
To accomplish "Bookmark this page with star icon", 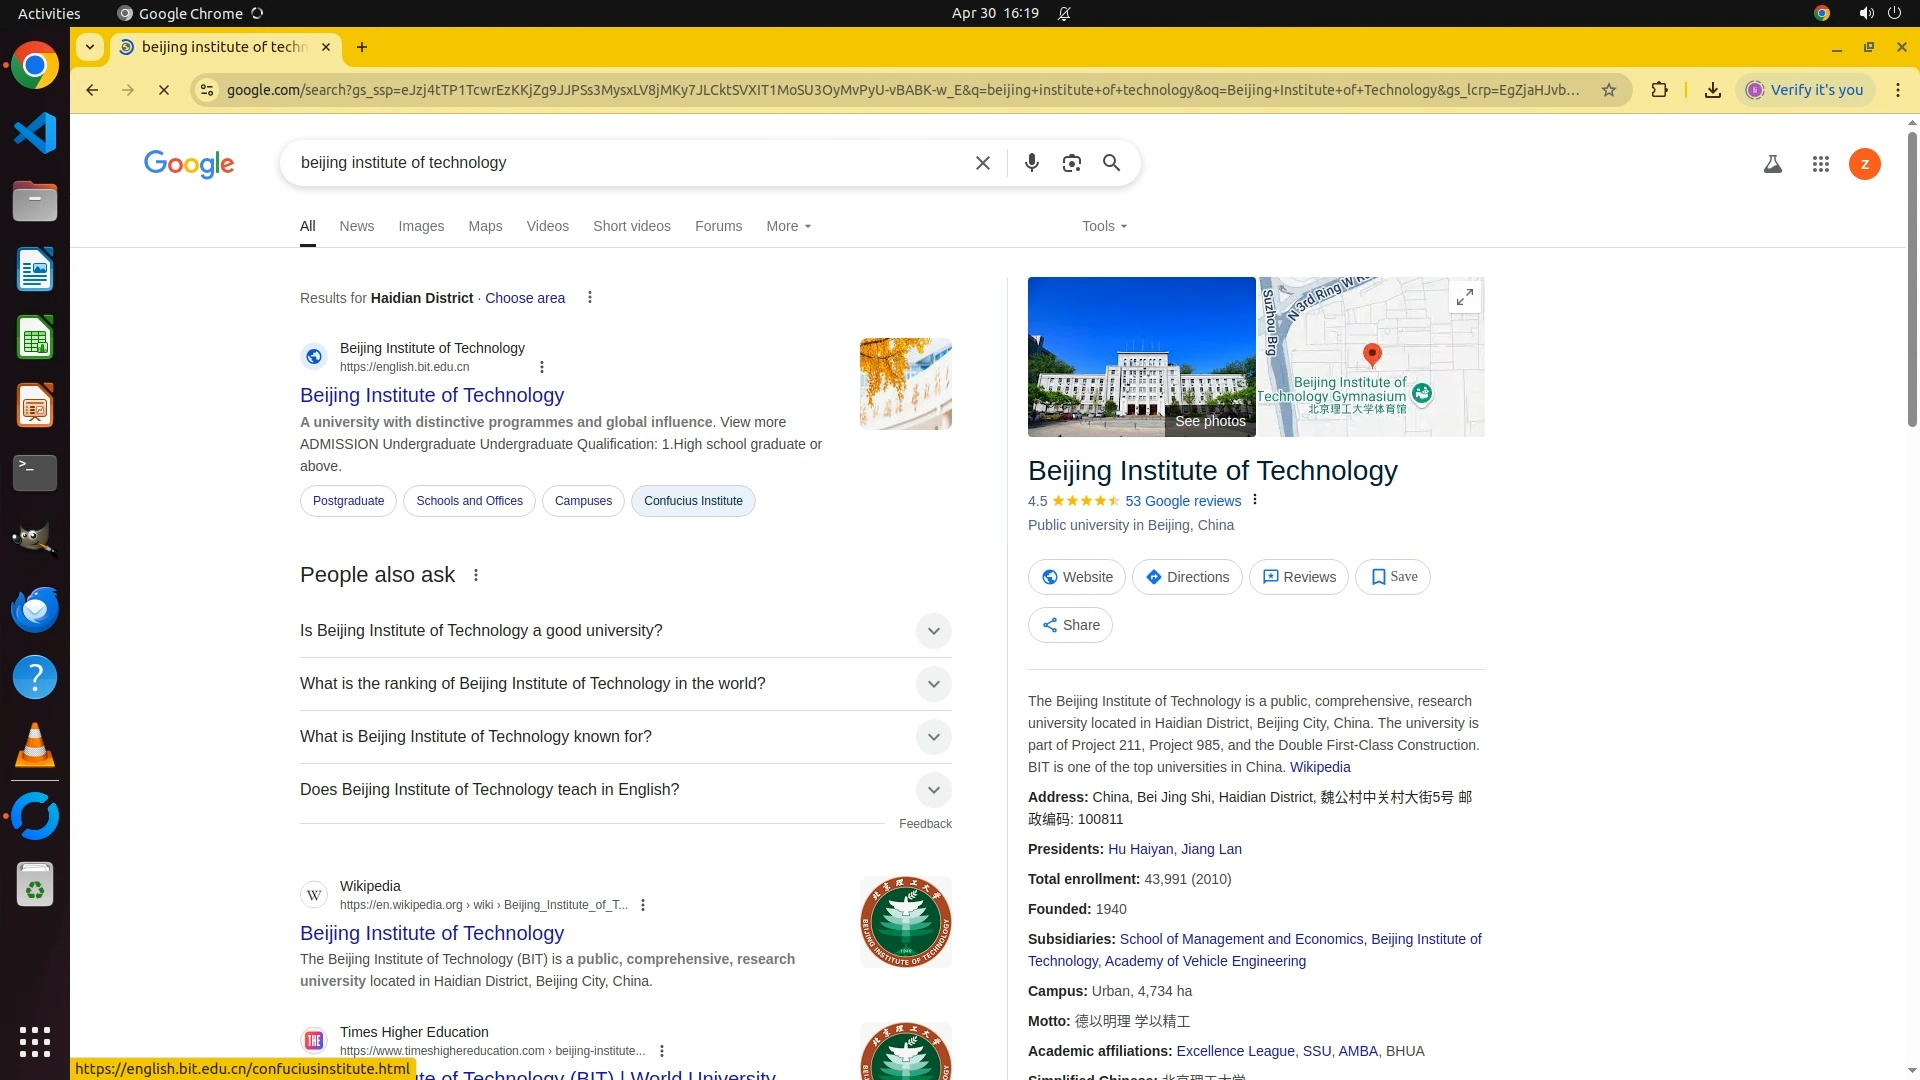I will [1608, 90].
